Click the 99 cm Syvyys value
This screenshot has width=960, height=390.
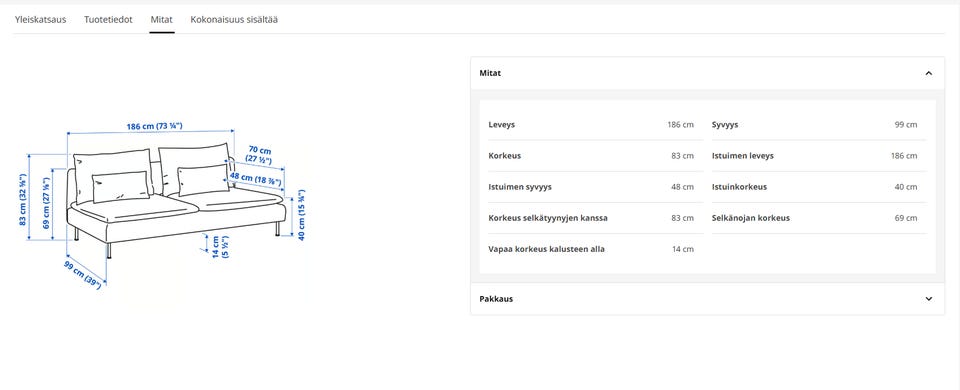click(906, 124)
